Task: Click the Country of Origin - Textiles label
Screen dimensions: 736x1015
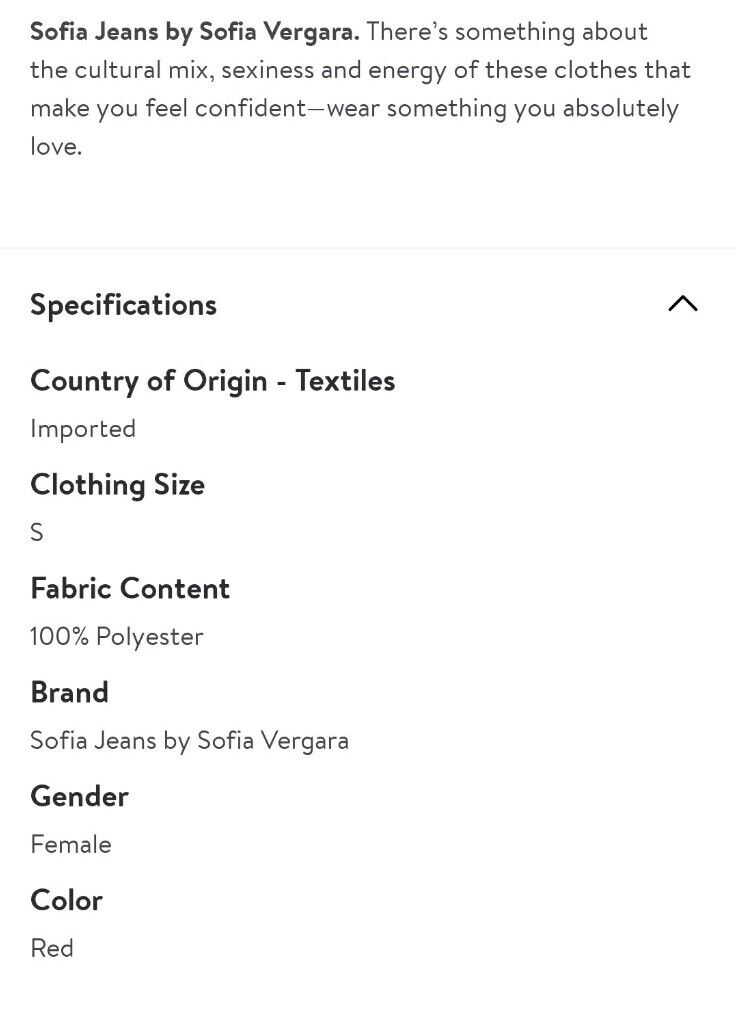Action: [212, 381]
